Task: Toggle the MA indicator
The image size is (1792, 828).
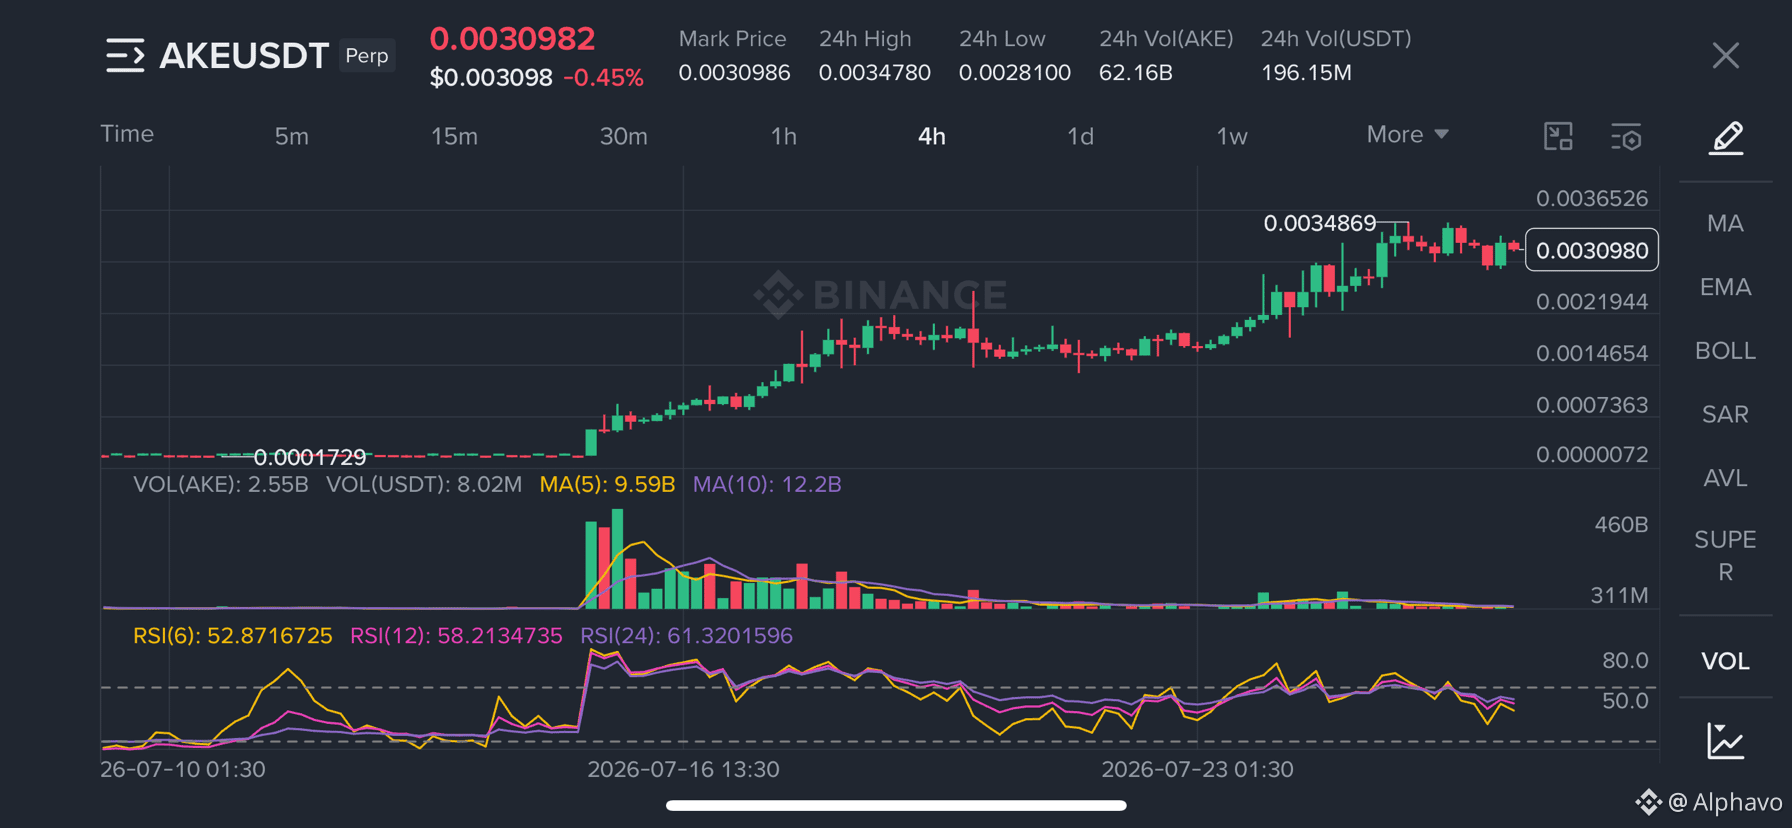Action: point(1725,223)
